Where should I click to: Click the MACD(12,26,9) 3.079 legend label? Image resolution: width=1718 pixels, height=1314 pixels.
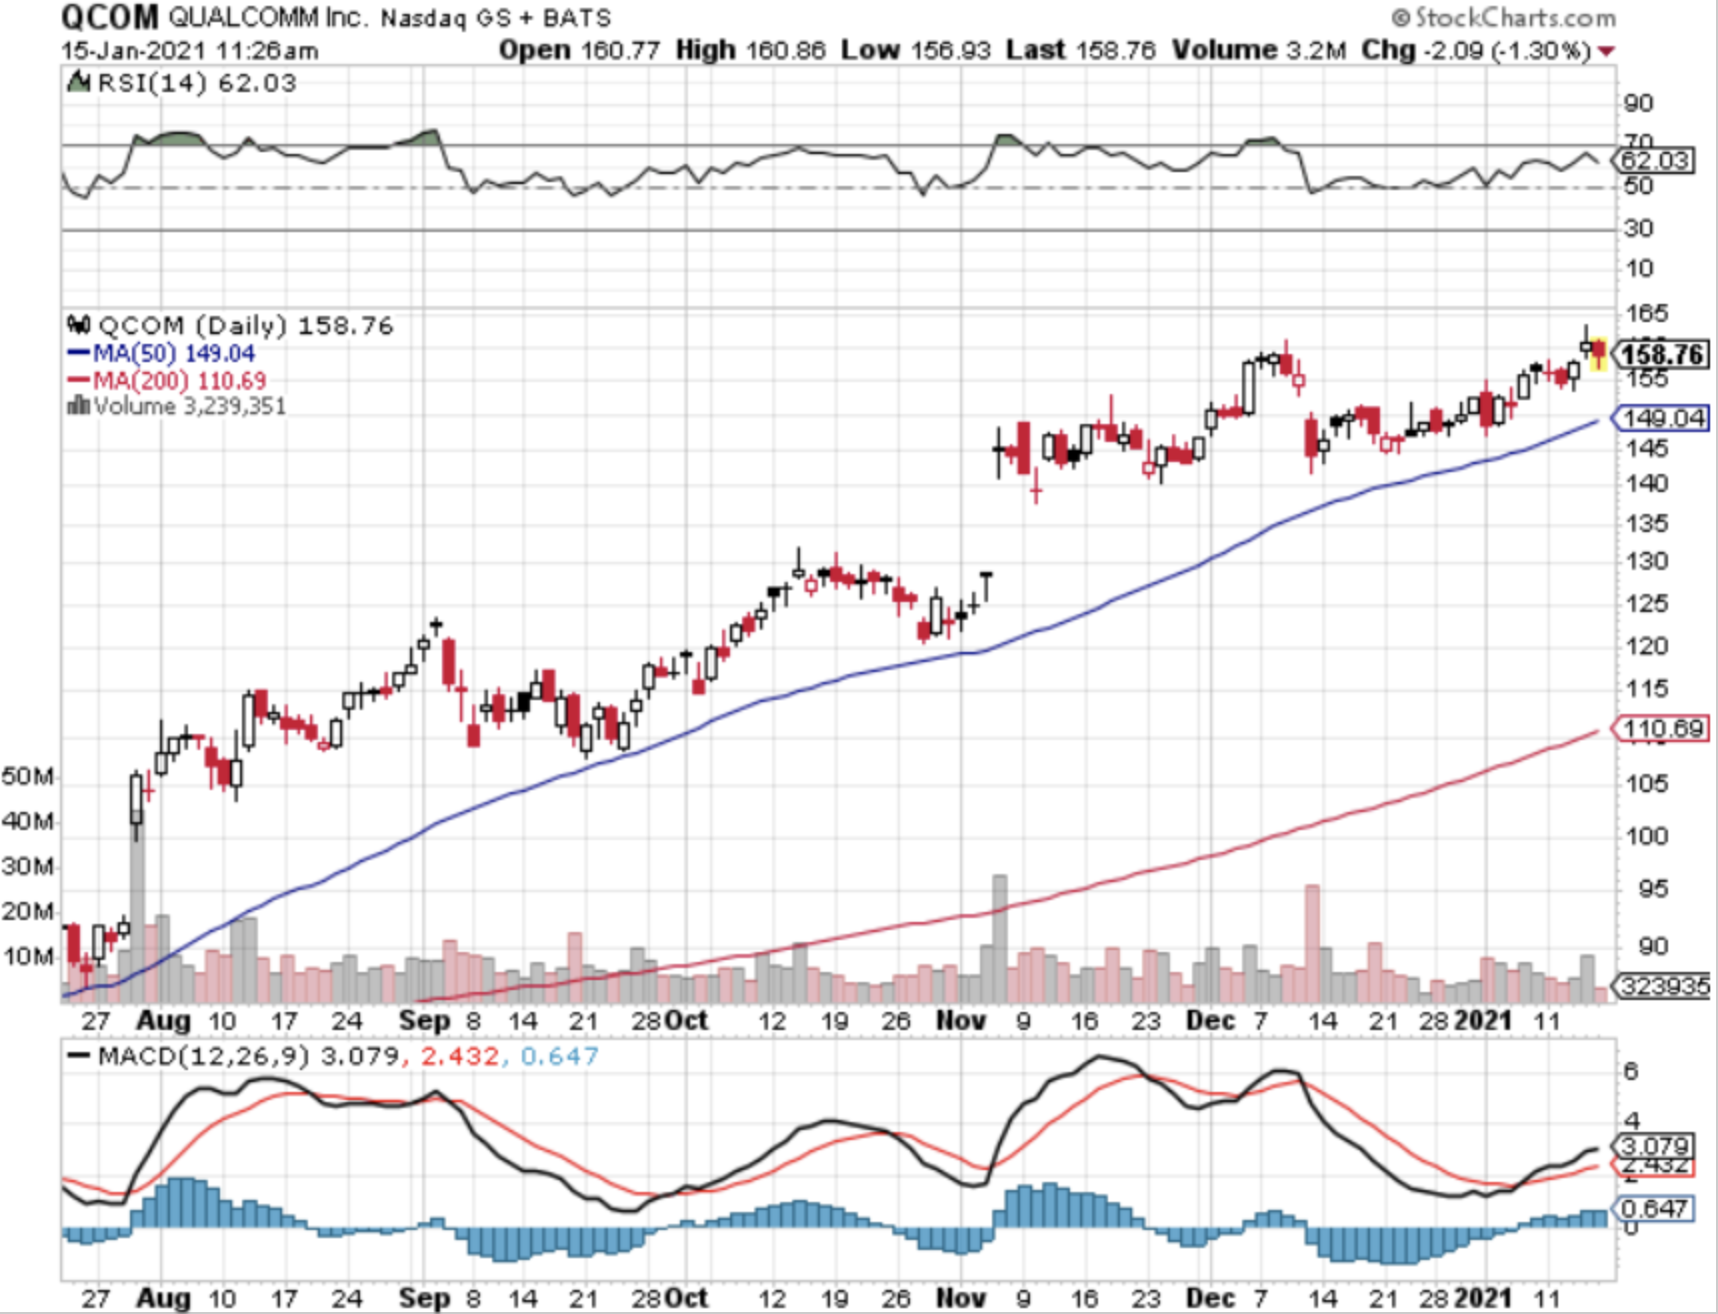249,1056
